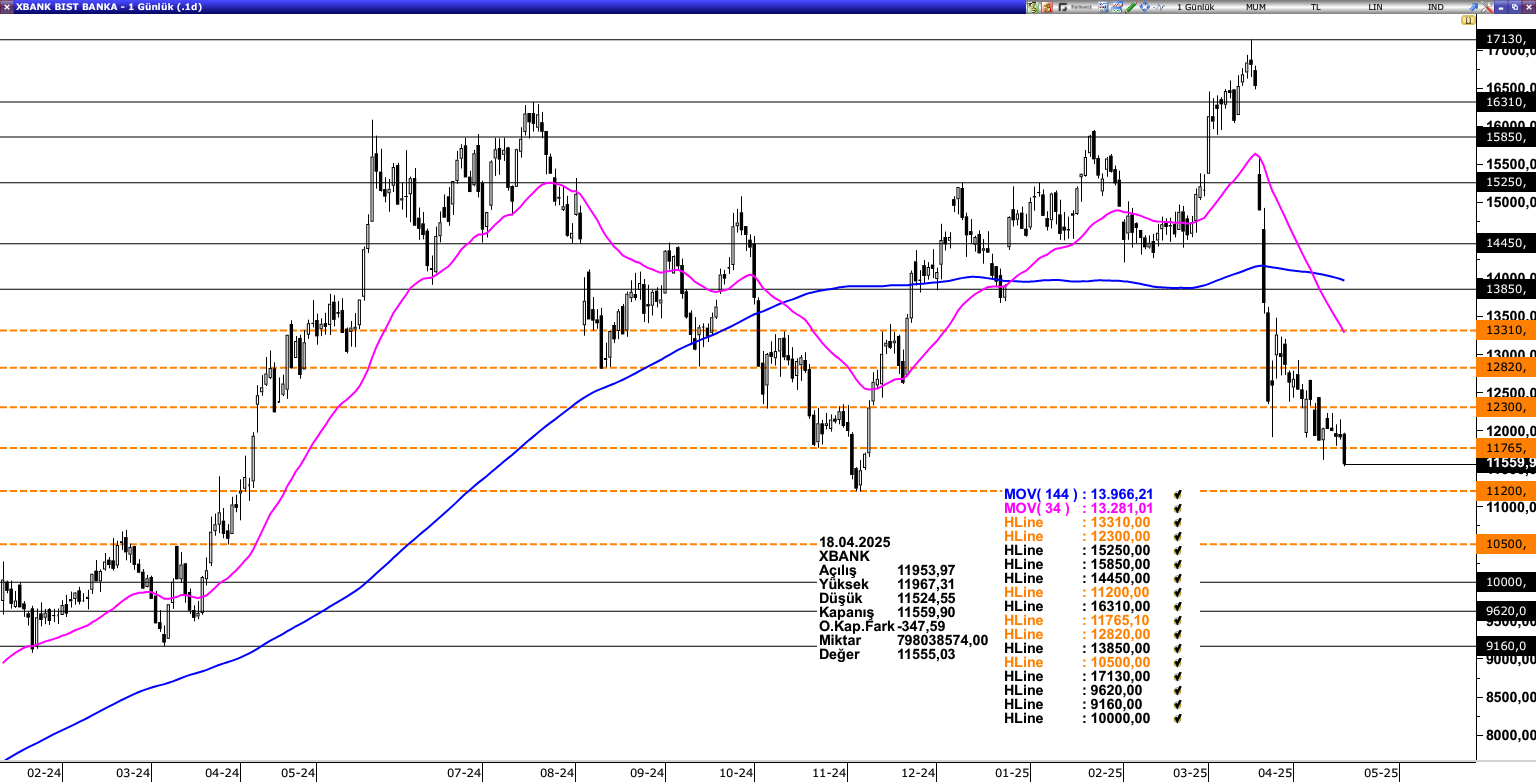The image size is (1536, 782).
Task: Toggle checkmark for HLine 13310,00
Action: (x=1179, y=522)
